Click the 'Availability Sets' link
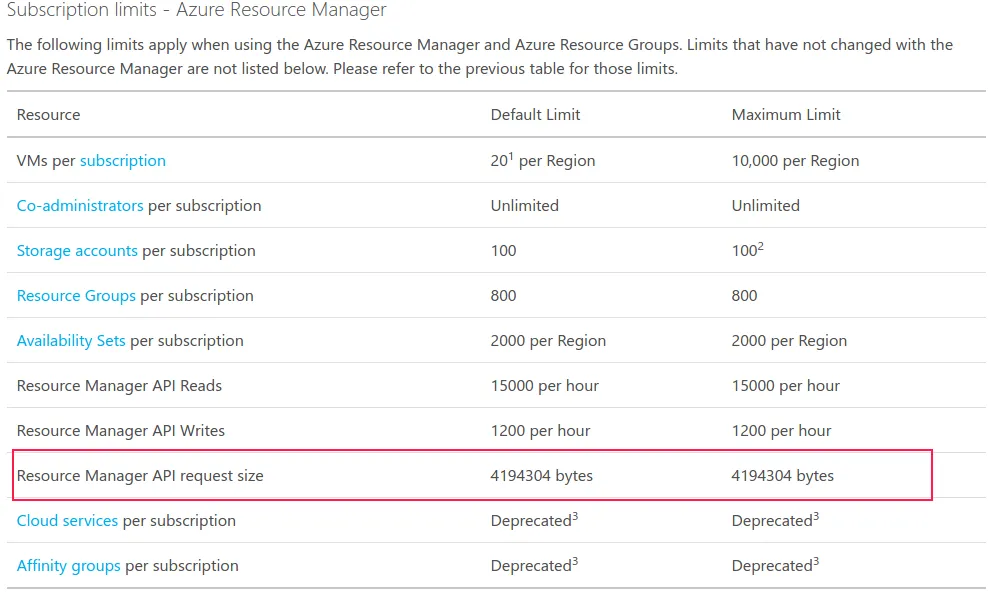The image size is (996, 599). (71, 341)
